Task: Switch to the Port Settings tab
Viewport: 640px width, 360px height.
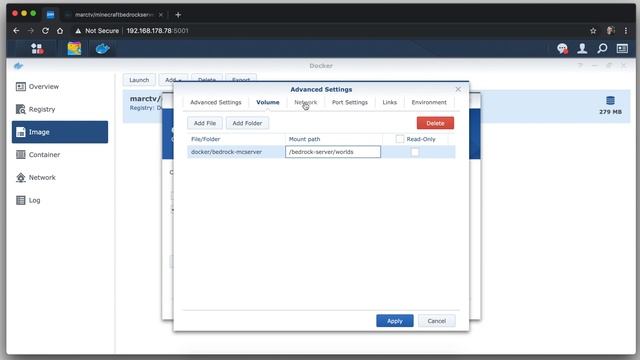Action: (x=350, y=102)
